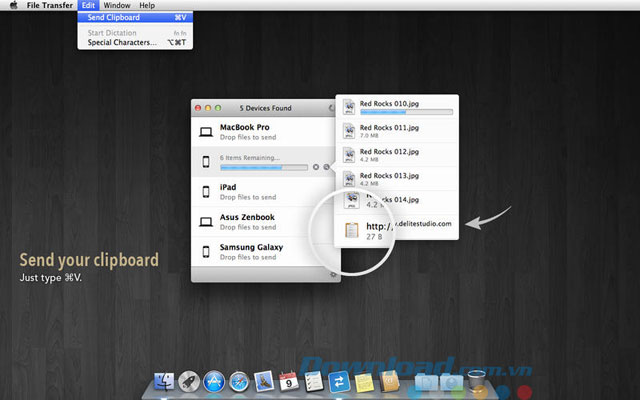
Task: Open the Window menu
Action: (x=116, y=6)
